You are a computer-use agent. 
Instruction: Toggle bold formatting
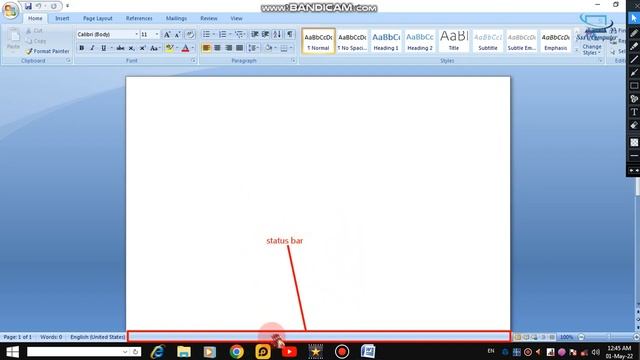coord(82,48)
